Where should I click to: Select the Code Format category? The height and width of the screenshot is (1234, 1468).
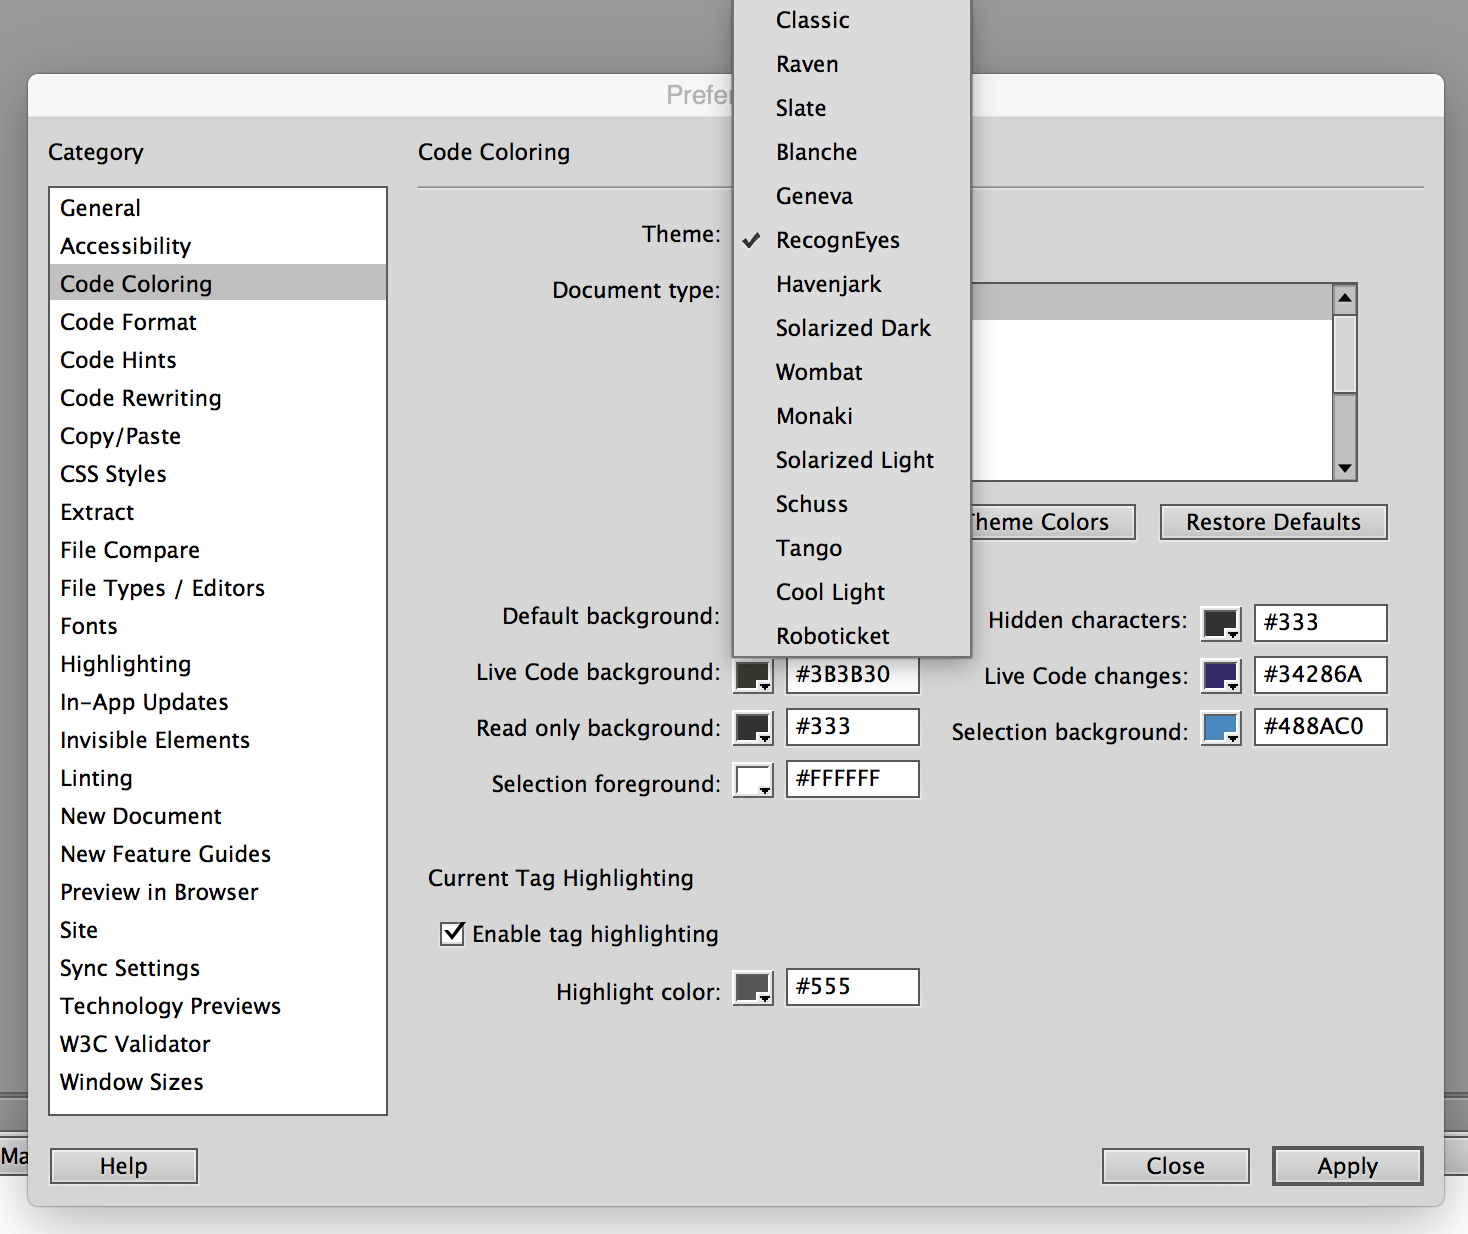tap(128, 321)
